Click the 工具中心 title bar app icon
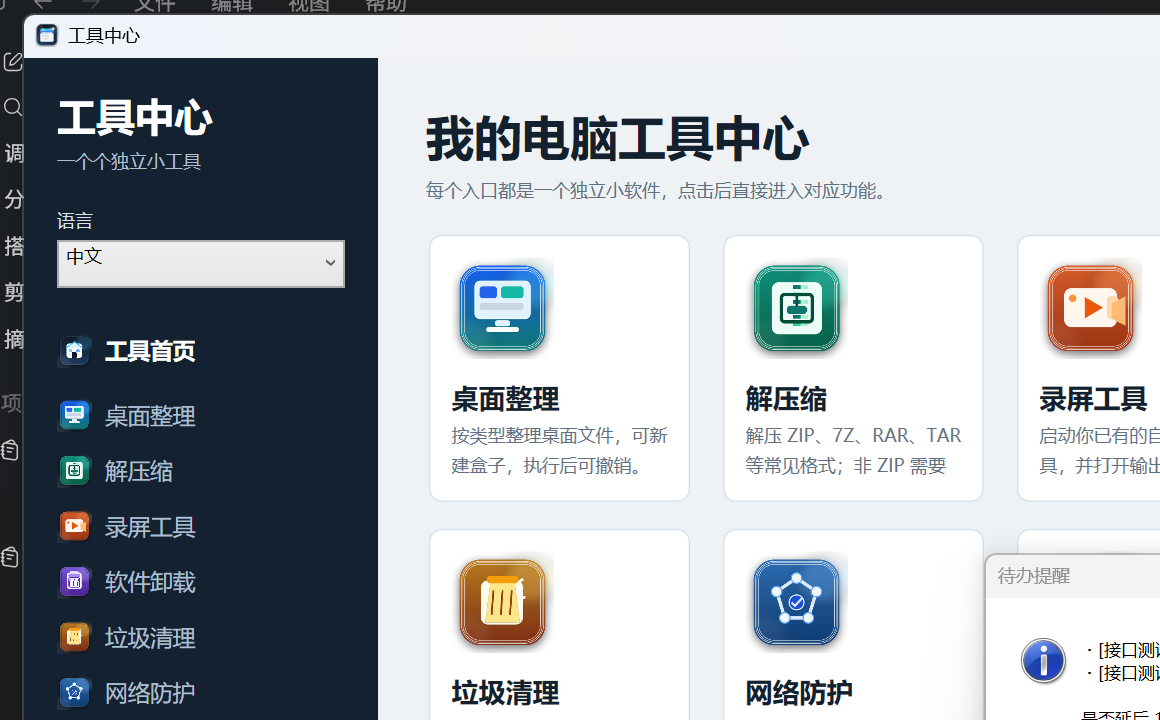 47,35
